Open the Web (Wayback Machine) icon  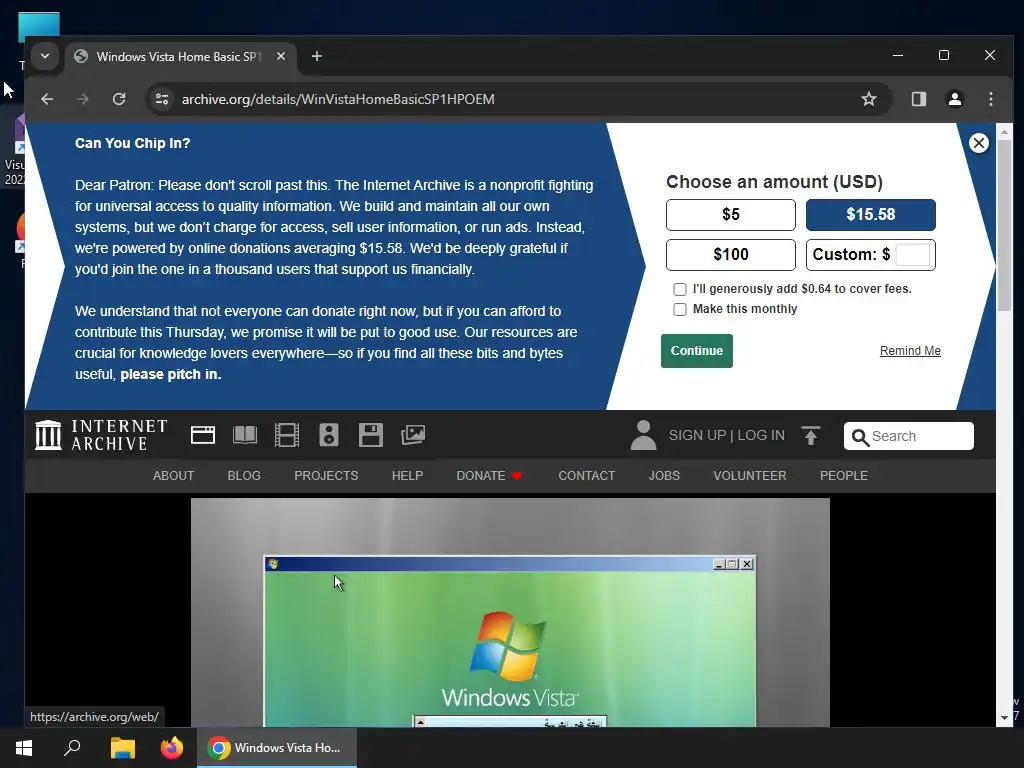(x=202, y=435)
